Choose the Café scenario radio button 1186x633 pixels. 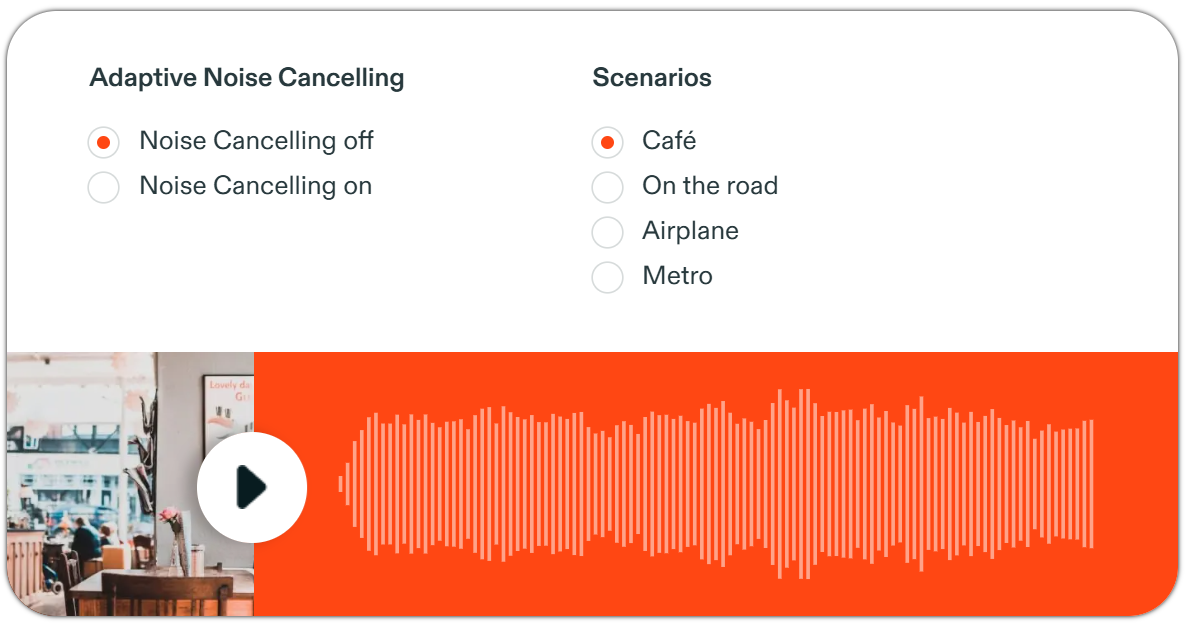tap(607, 142)
